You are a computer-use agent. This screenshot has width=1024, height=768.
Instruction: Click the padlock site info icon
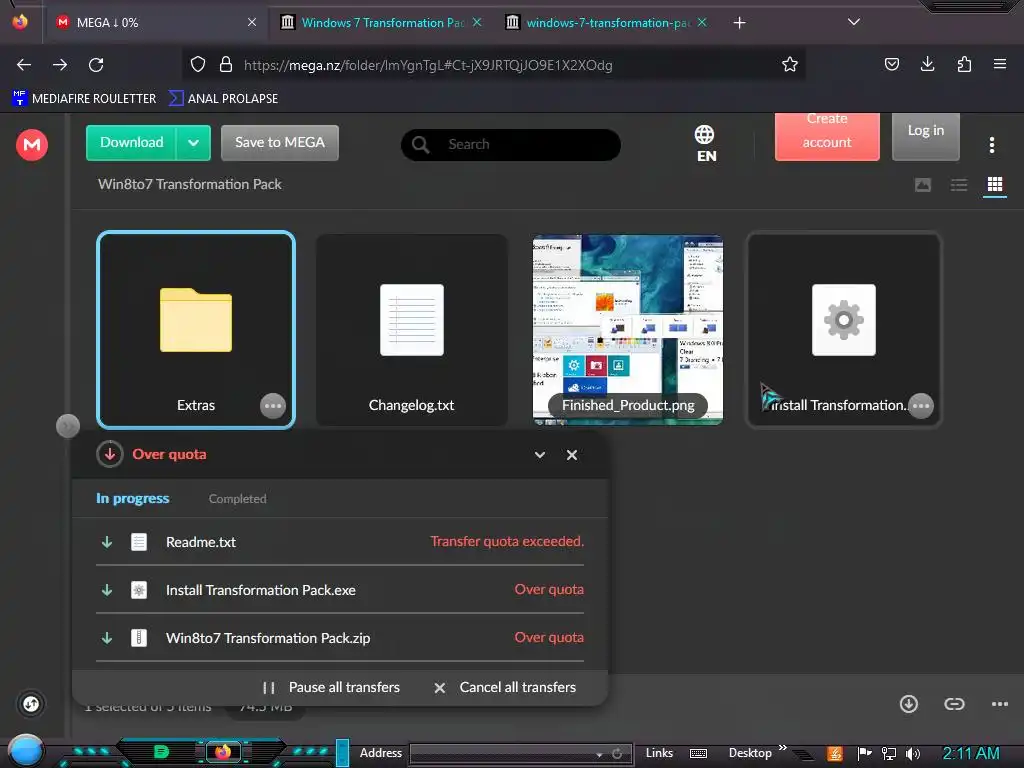click(226, 64)
